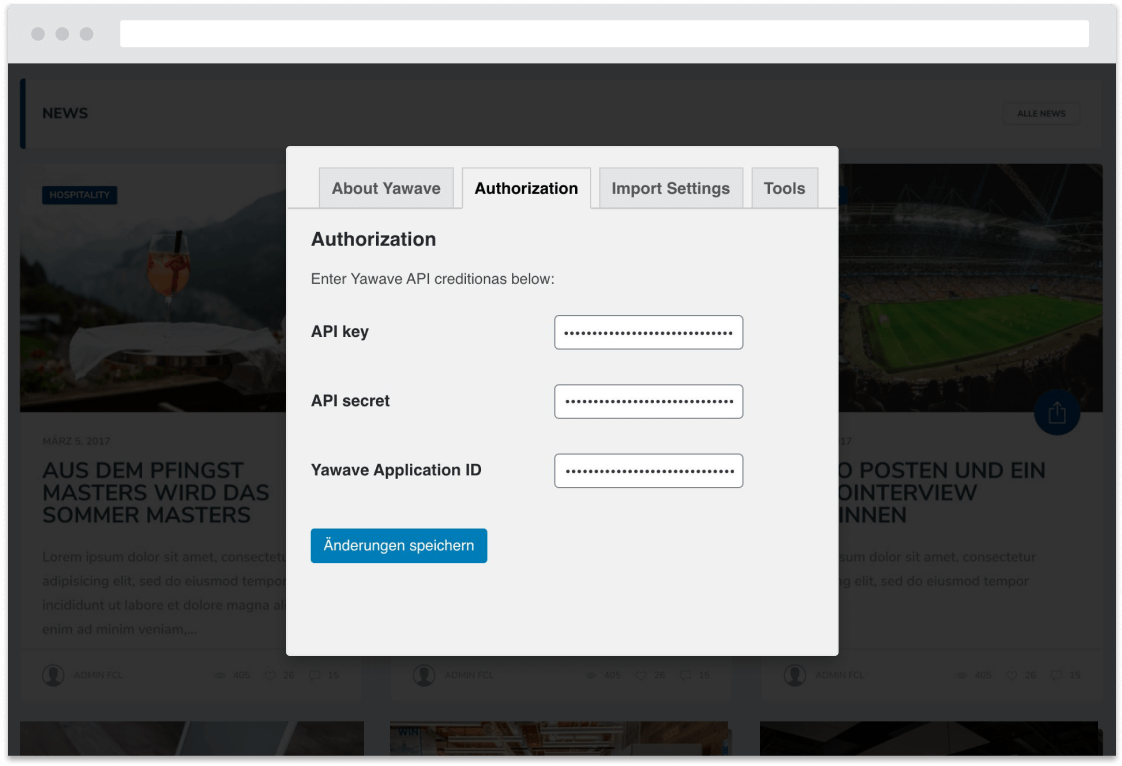The image size is (1122, 766).
Task: Click the middle card's admin avatar icon
Action: [424, 675]
